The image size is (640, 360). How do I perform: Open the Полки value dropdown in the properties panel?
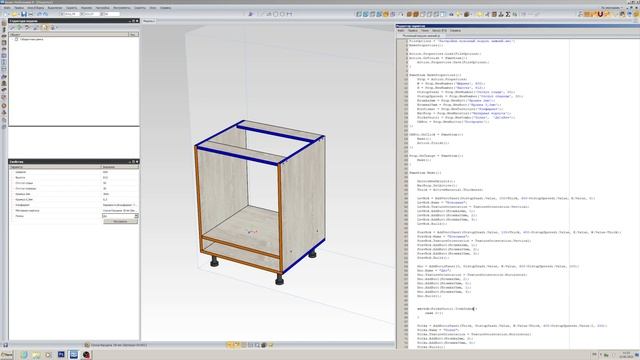click(x=136, y=216)
